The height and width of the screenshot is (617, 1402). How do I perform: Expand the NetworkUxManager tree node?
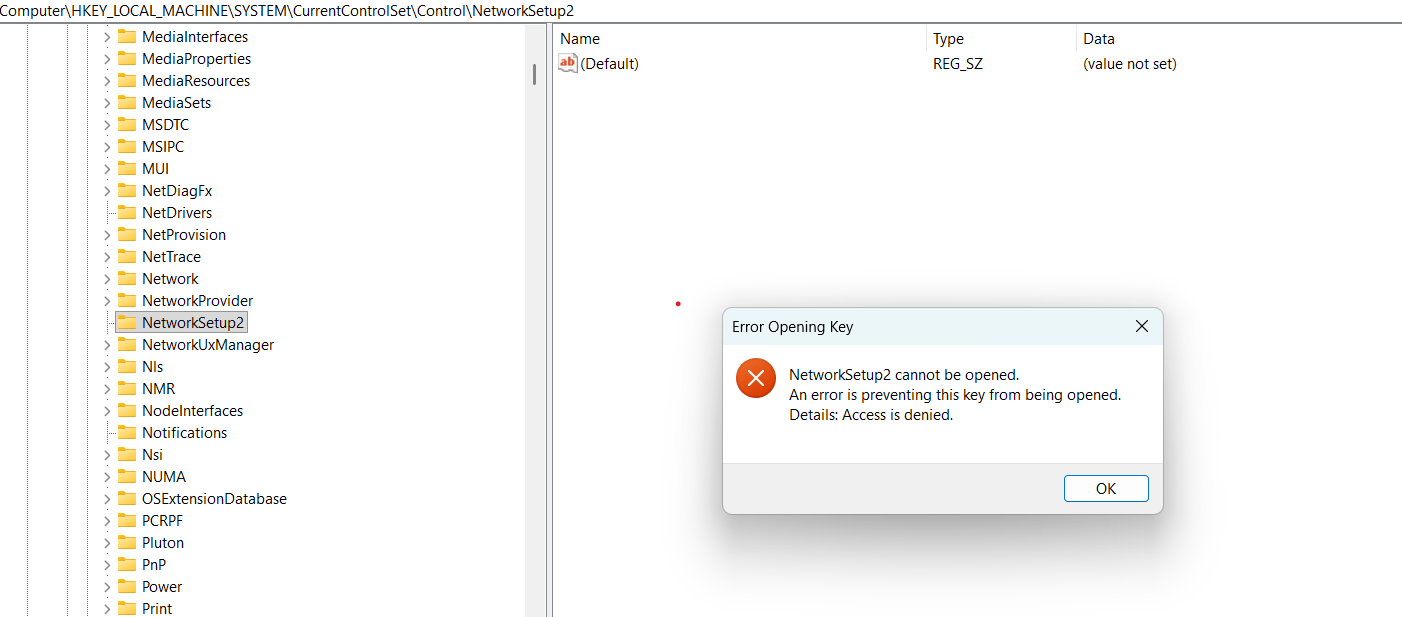107,345
